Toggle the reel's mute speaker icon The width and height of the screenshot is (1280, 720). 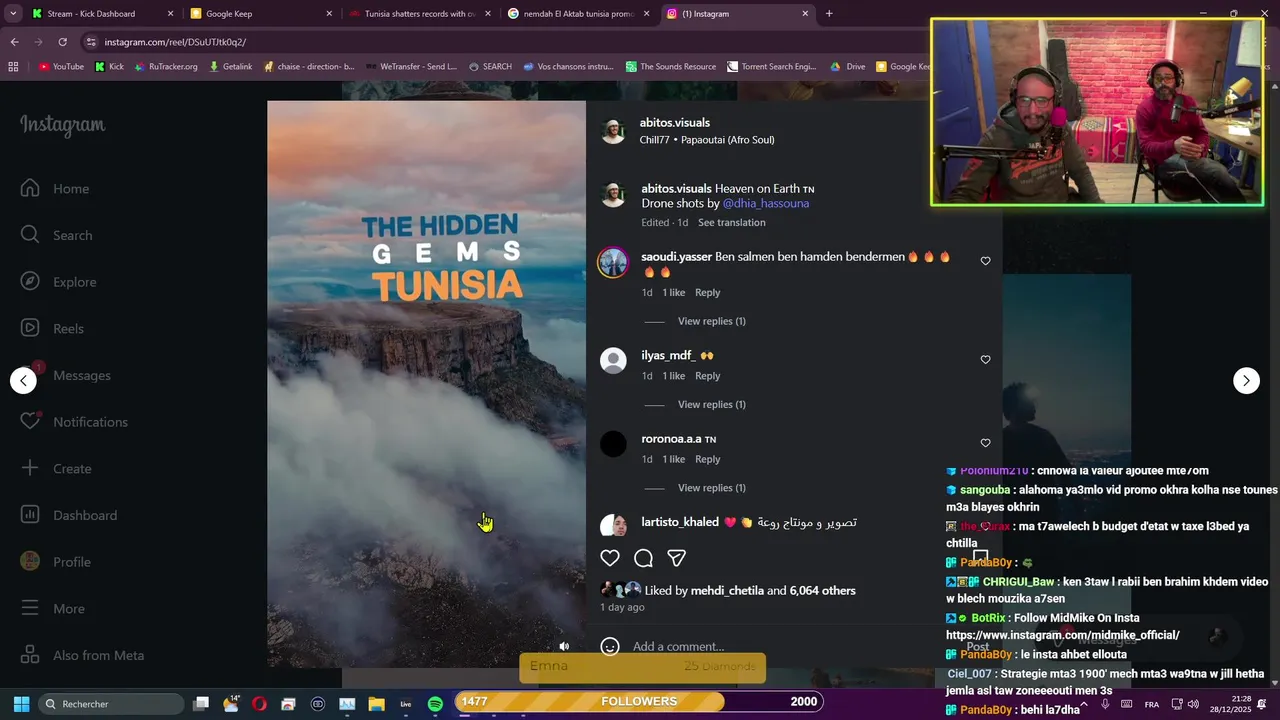(564, 647)
